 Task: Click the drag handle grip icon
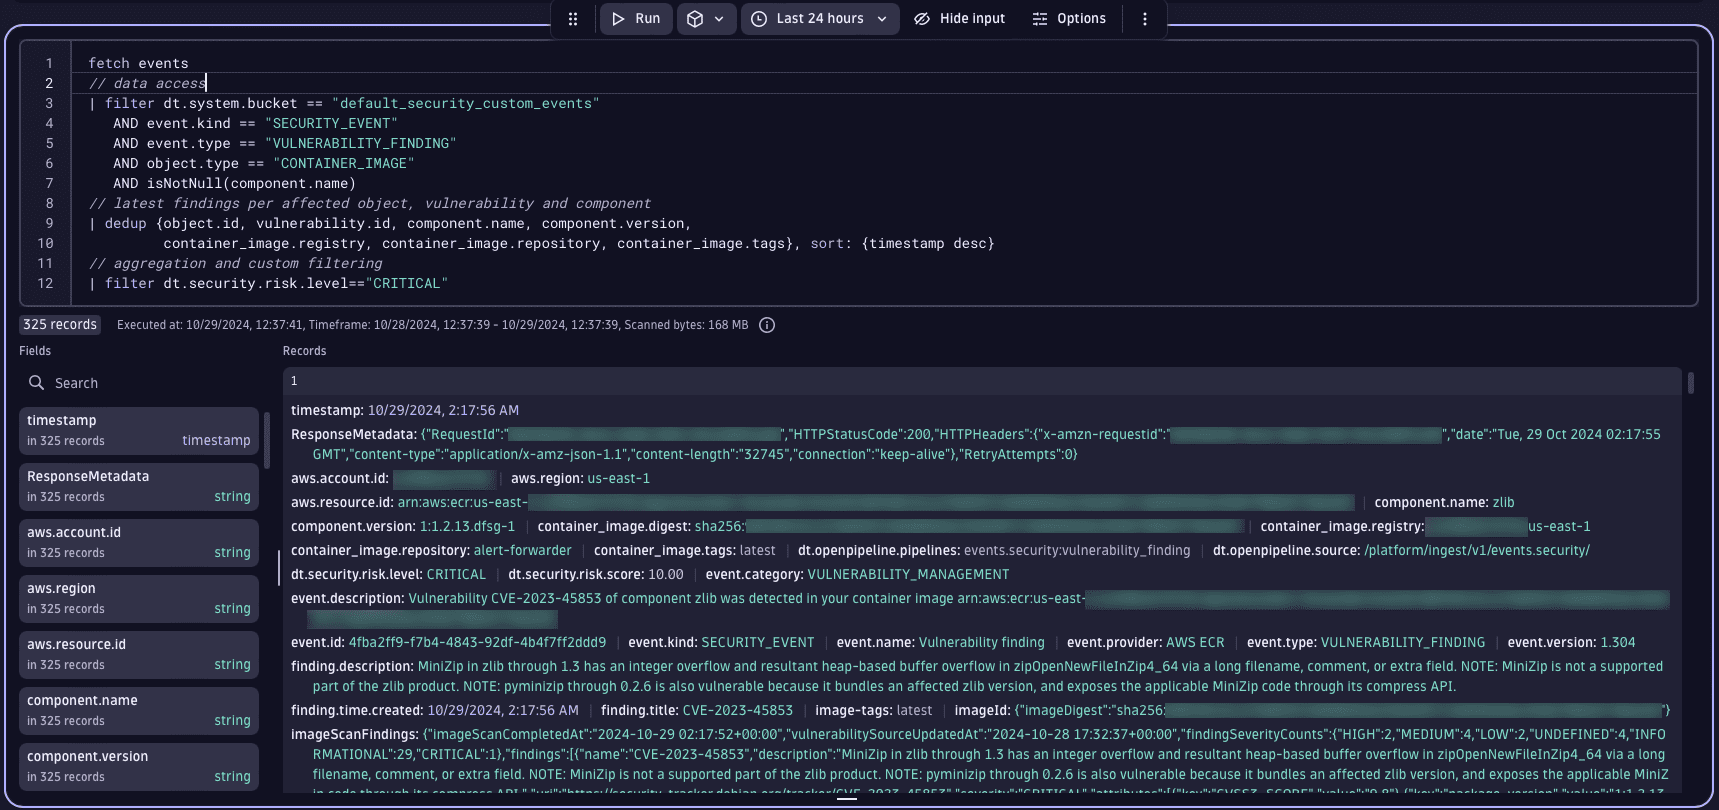tap(573, 19)
